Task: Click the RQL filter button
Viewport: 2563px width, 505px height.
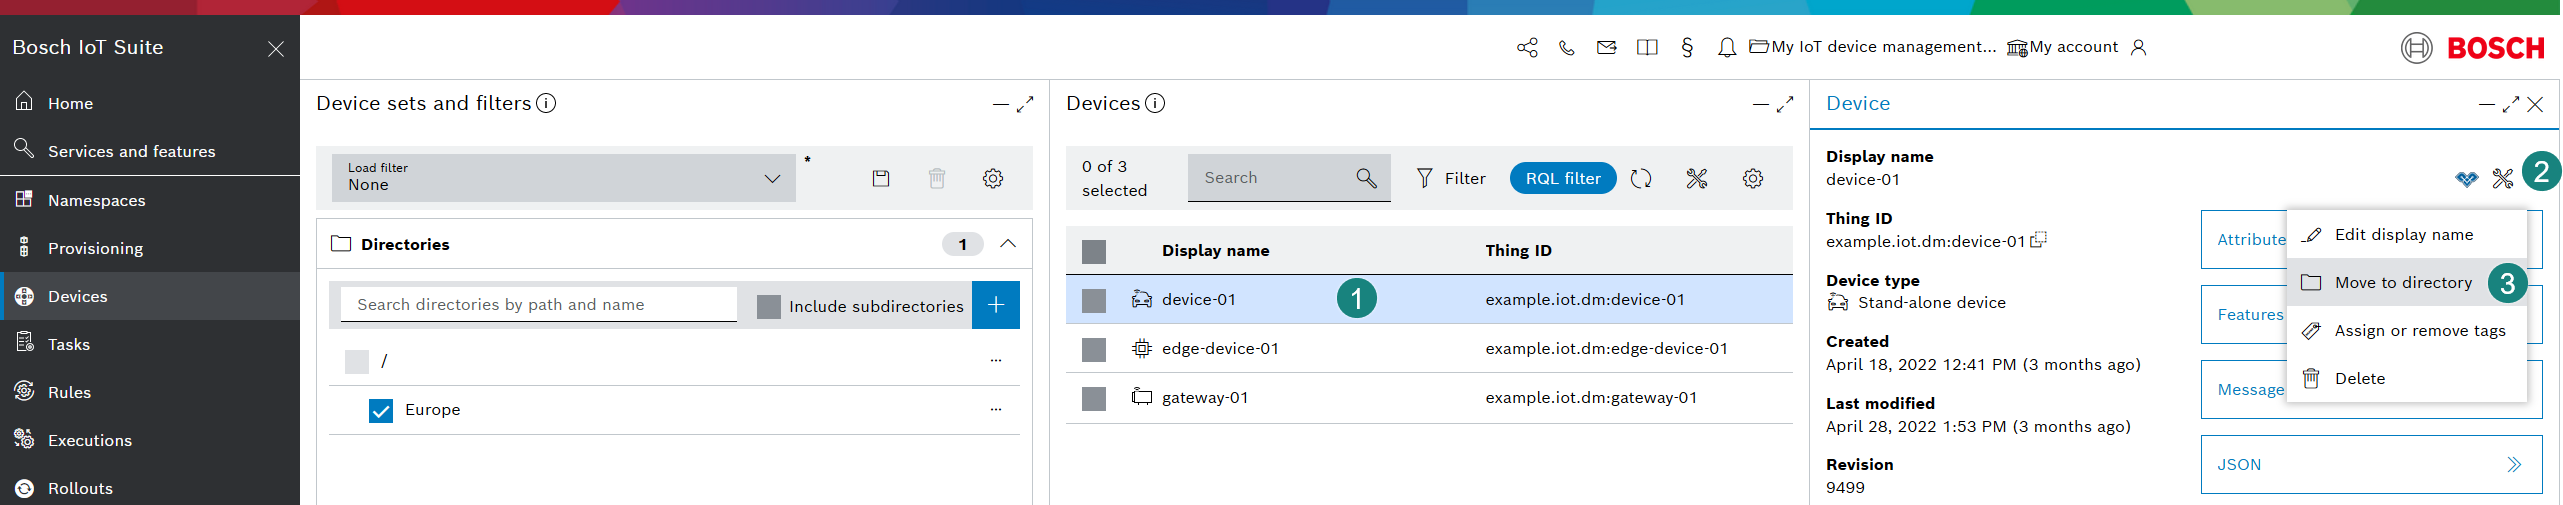Action: tap(1563, 178)
